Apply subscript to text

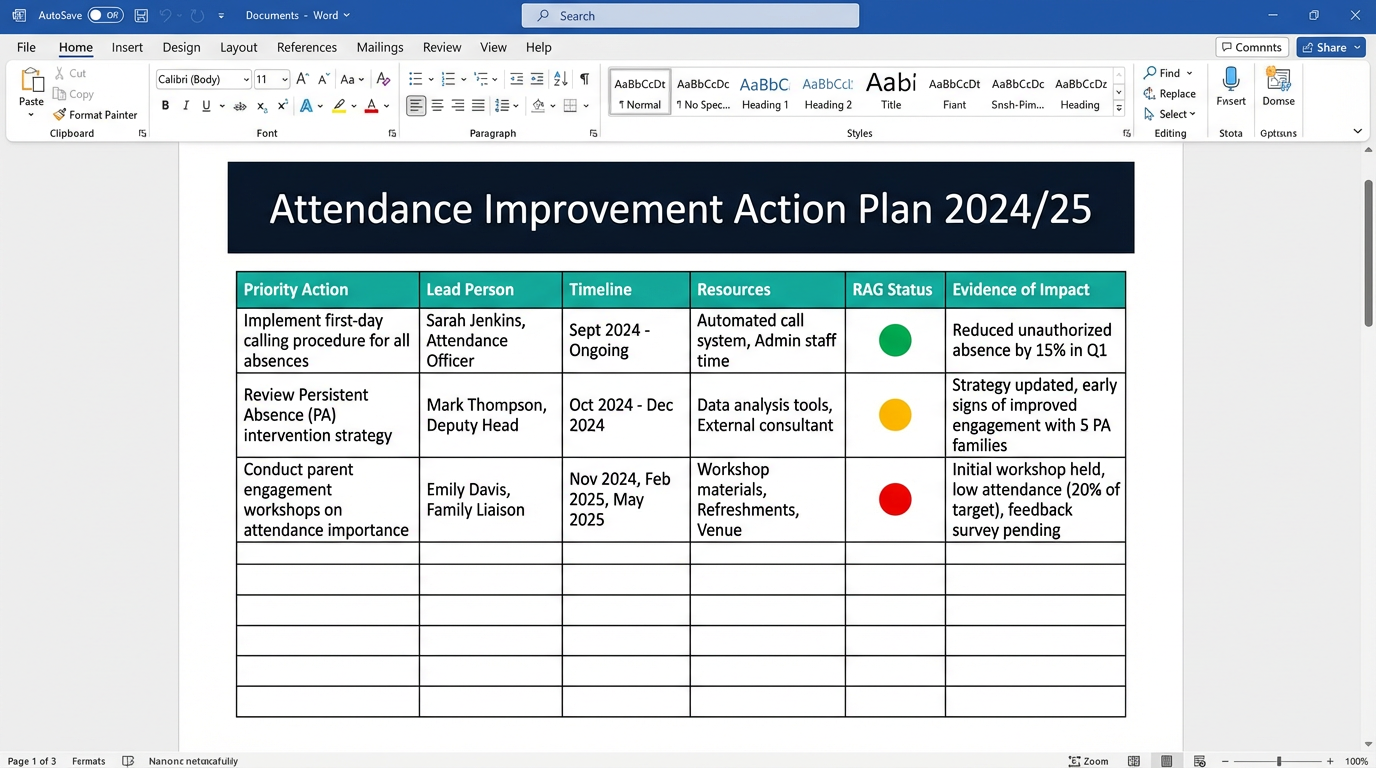click(x=260, y=105)
